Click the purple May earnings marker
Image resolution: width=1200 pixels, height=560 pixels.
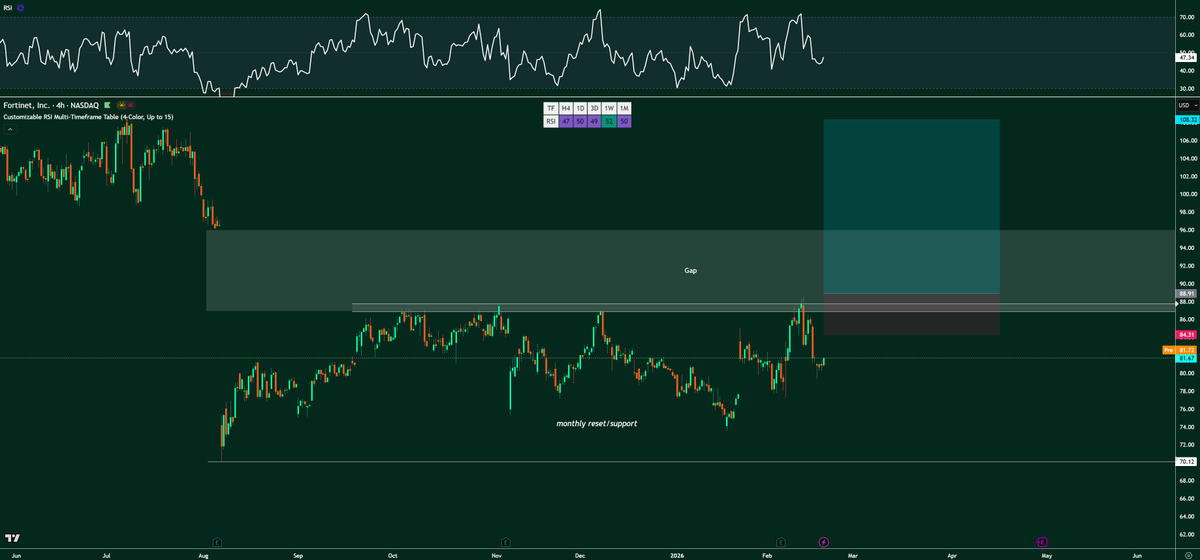click(1042, 541)
